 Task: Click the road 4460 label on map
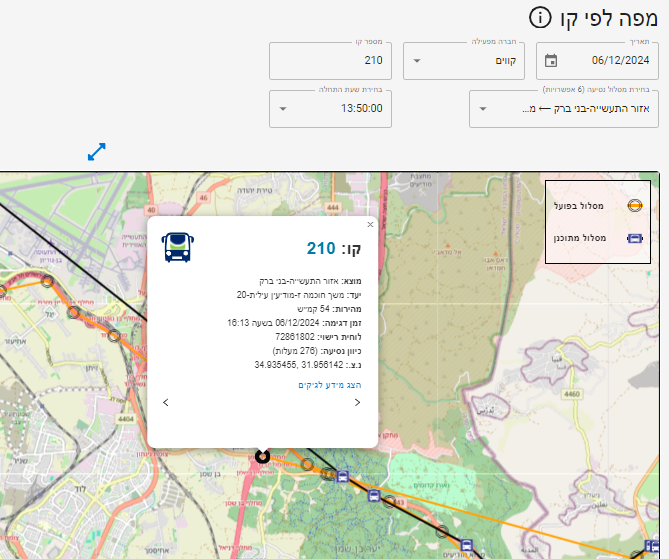[x=572, y=394]
